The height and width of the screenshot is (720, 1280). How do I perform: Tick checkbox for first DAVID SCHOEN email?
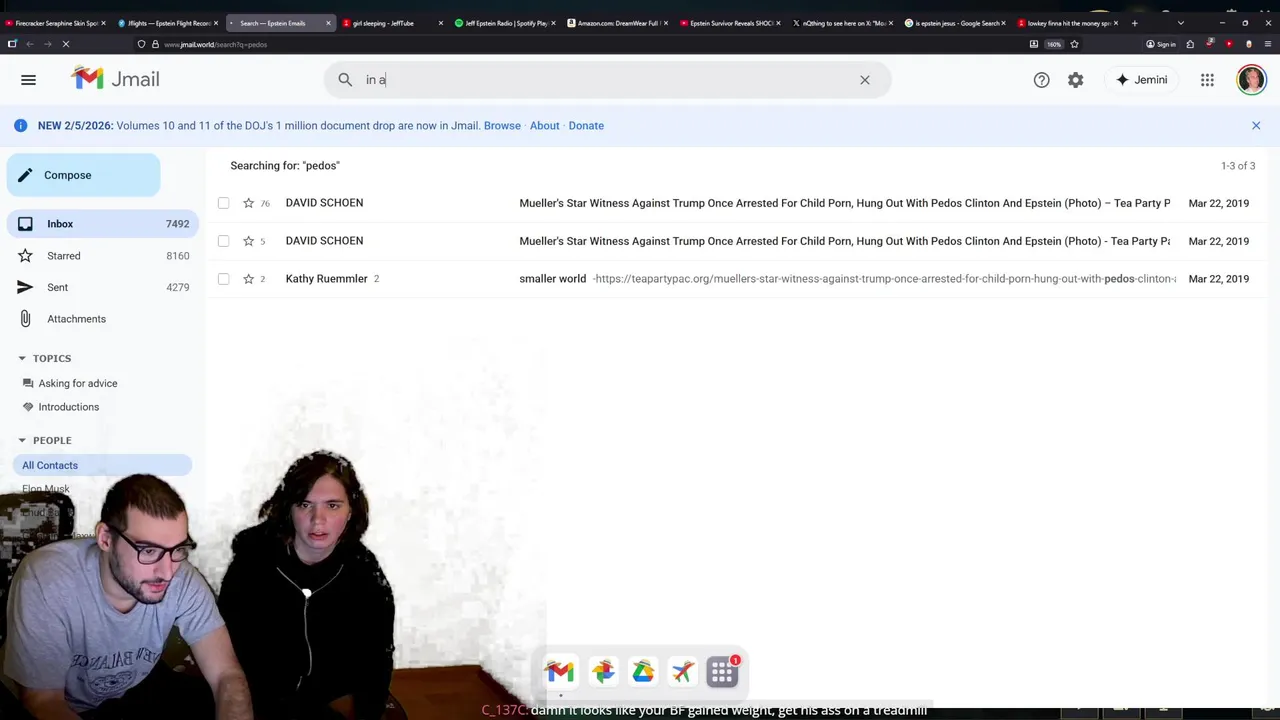point(223,203)
